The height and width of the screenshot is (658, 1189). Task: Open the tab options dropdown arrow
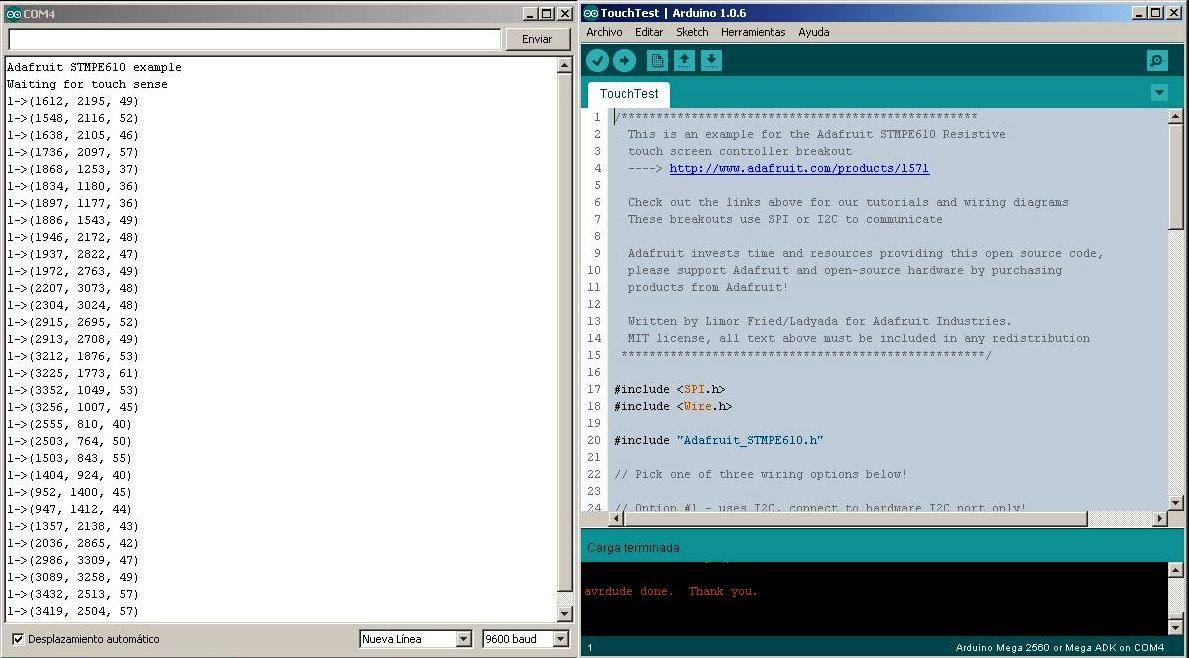[x=1159, y=92]
